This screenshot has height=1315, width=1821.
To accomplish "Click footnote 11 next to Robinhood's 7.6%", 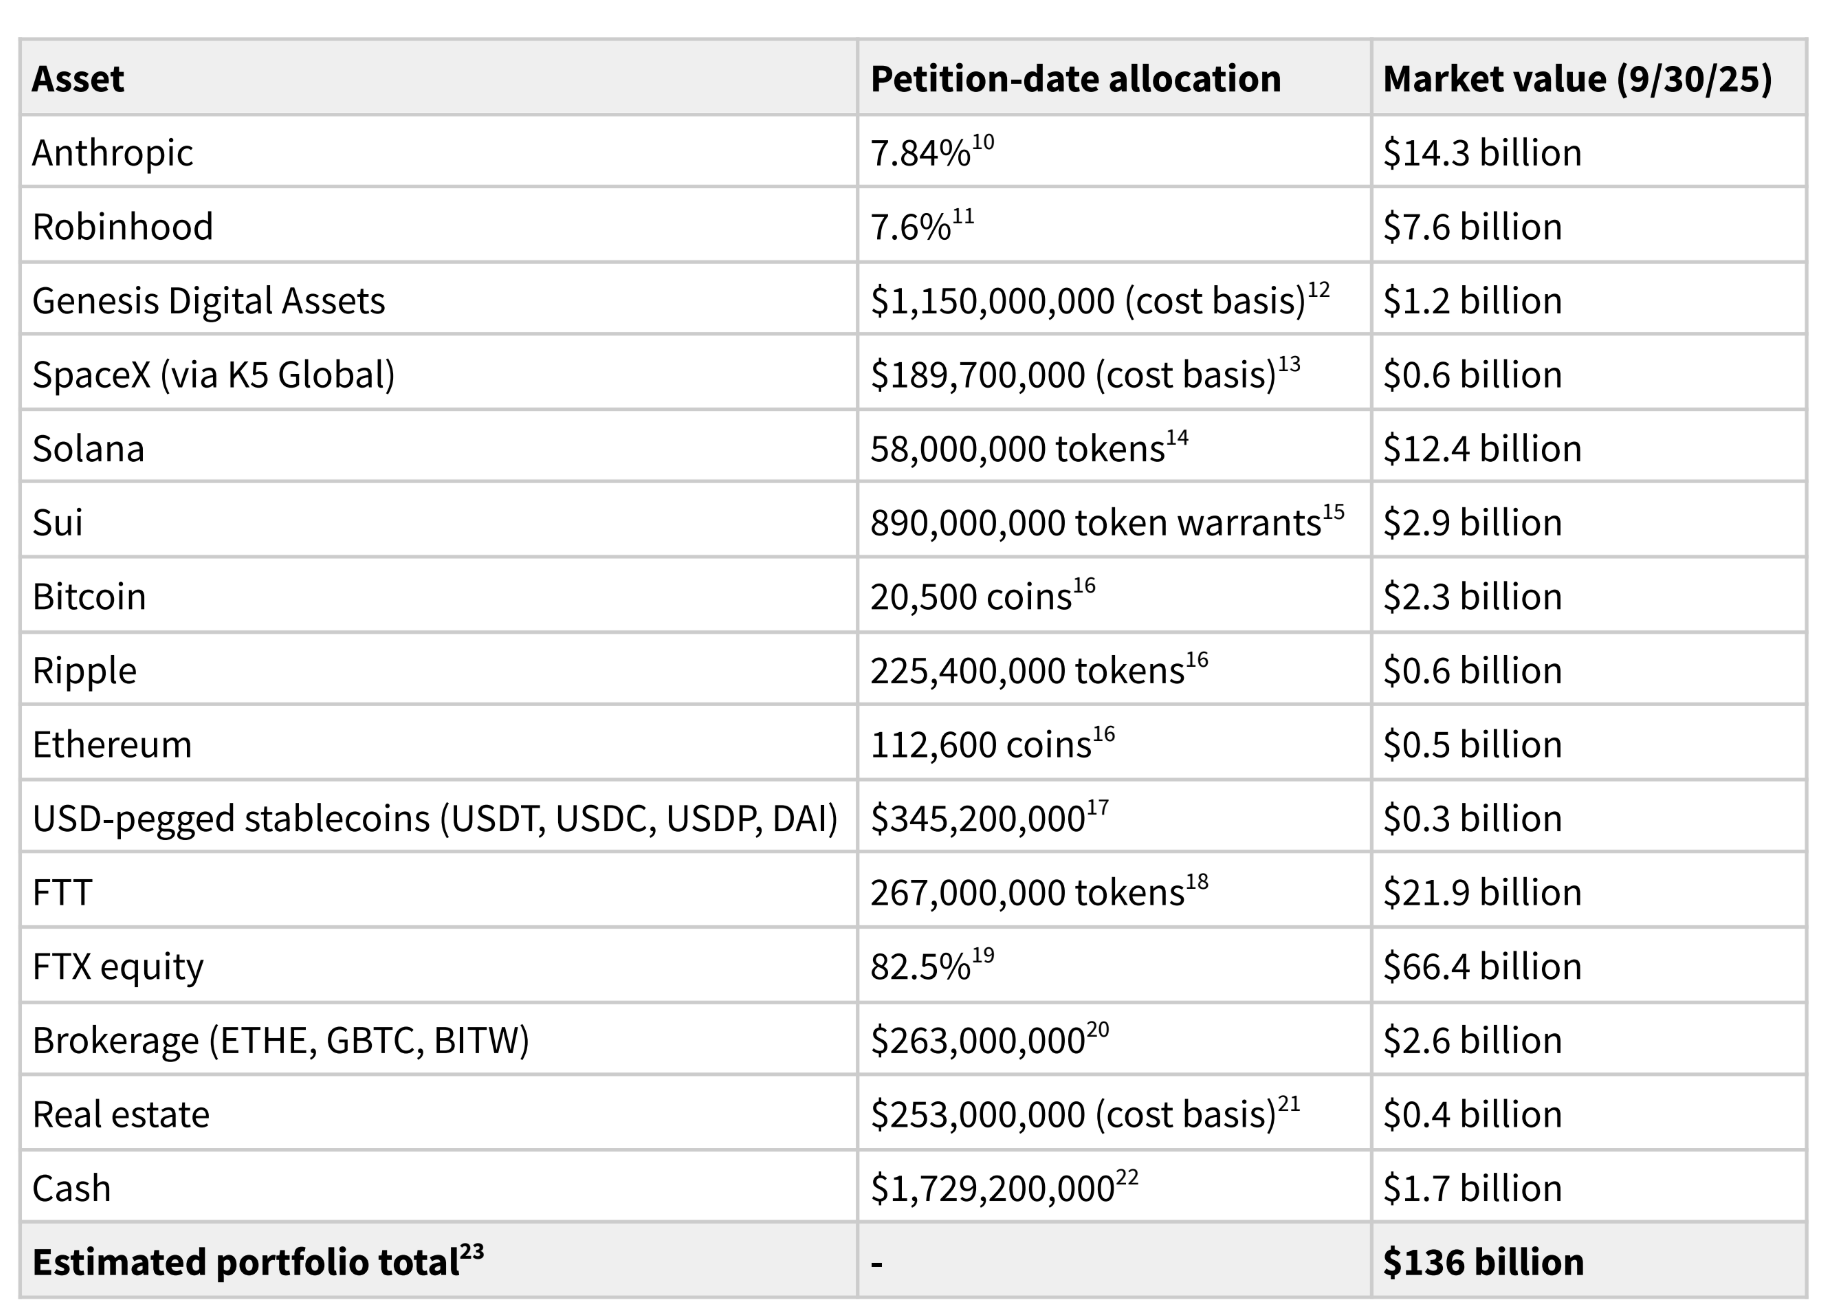I will 963,216.
